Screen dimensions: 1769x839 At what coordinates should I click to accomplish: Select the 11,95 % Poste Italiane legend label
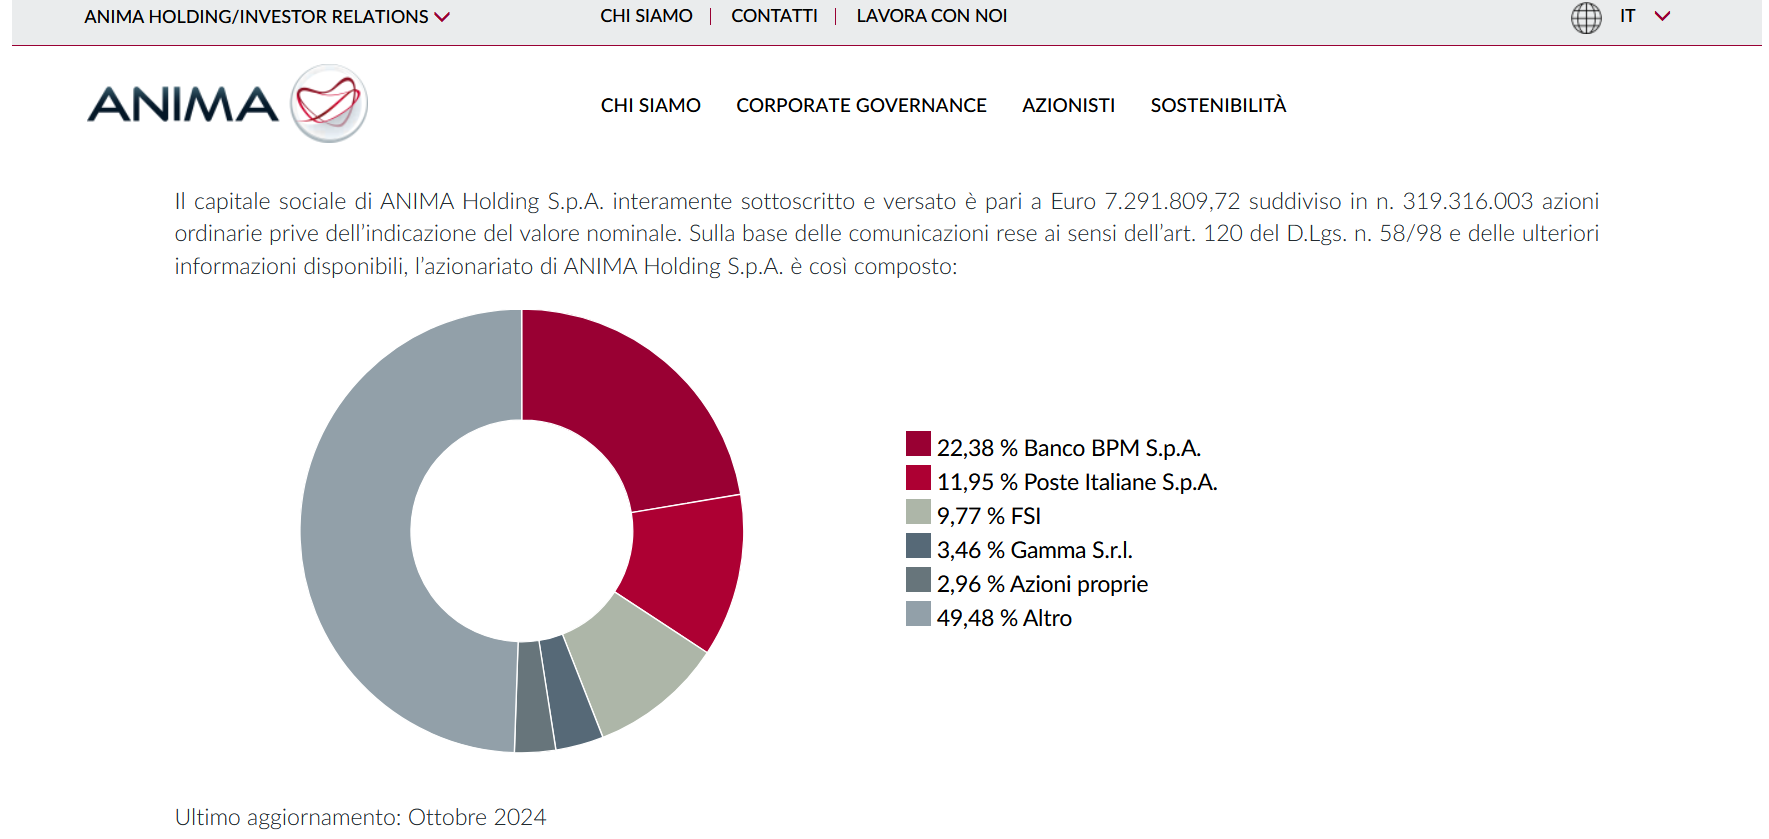[x=1077, y=482]
